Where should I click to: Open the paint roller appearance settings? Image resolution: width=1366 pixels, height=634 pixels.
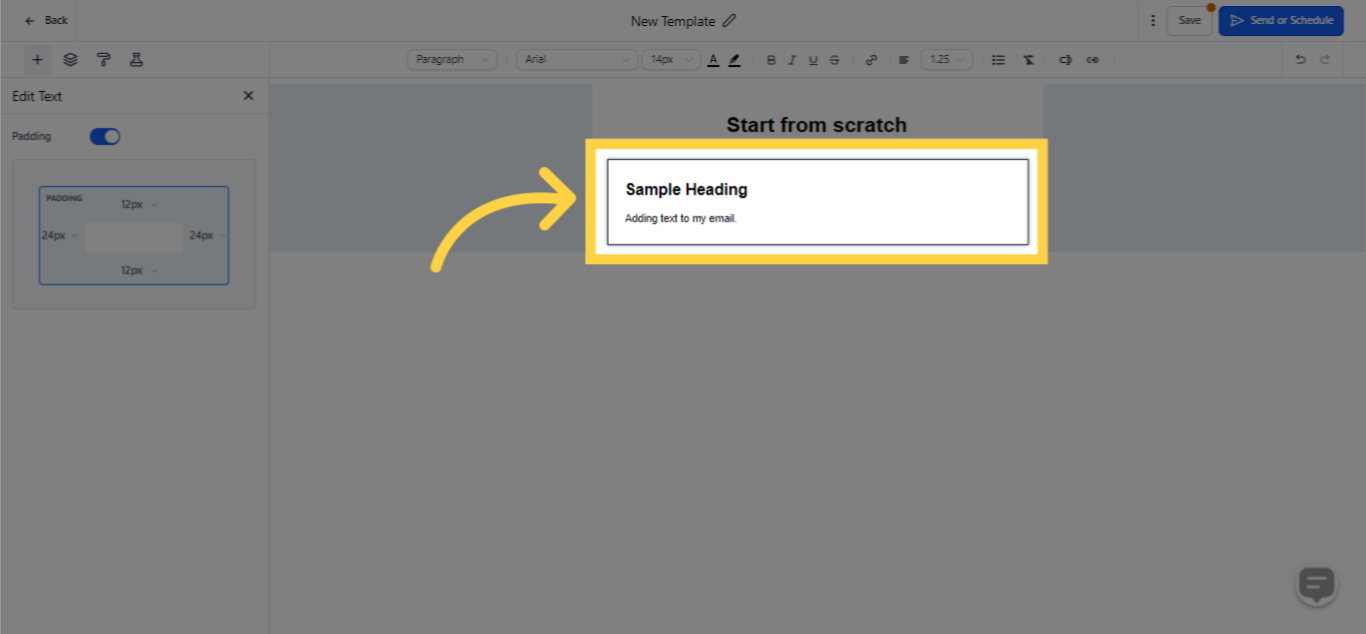tap(103, 60)
